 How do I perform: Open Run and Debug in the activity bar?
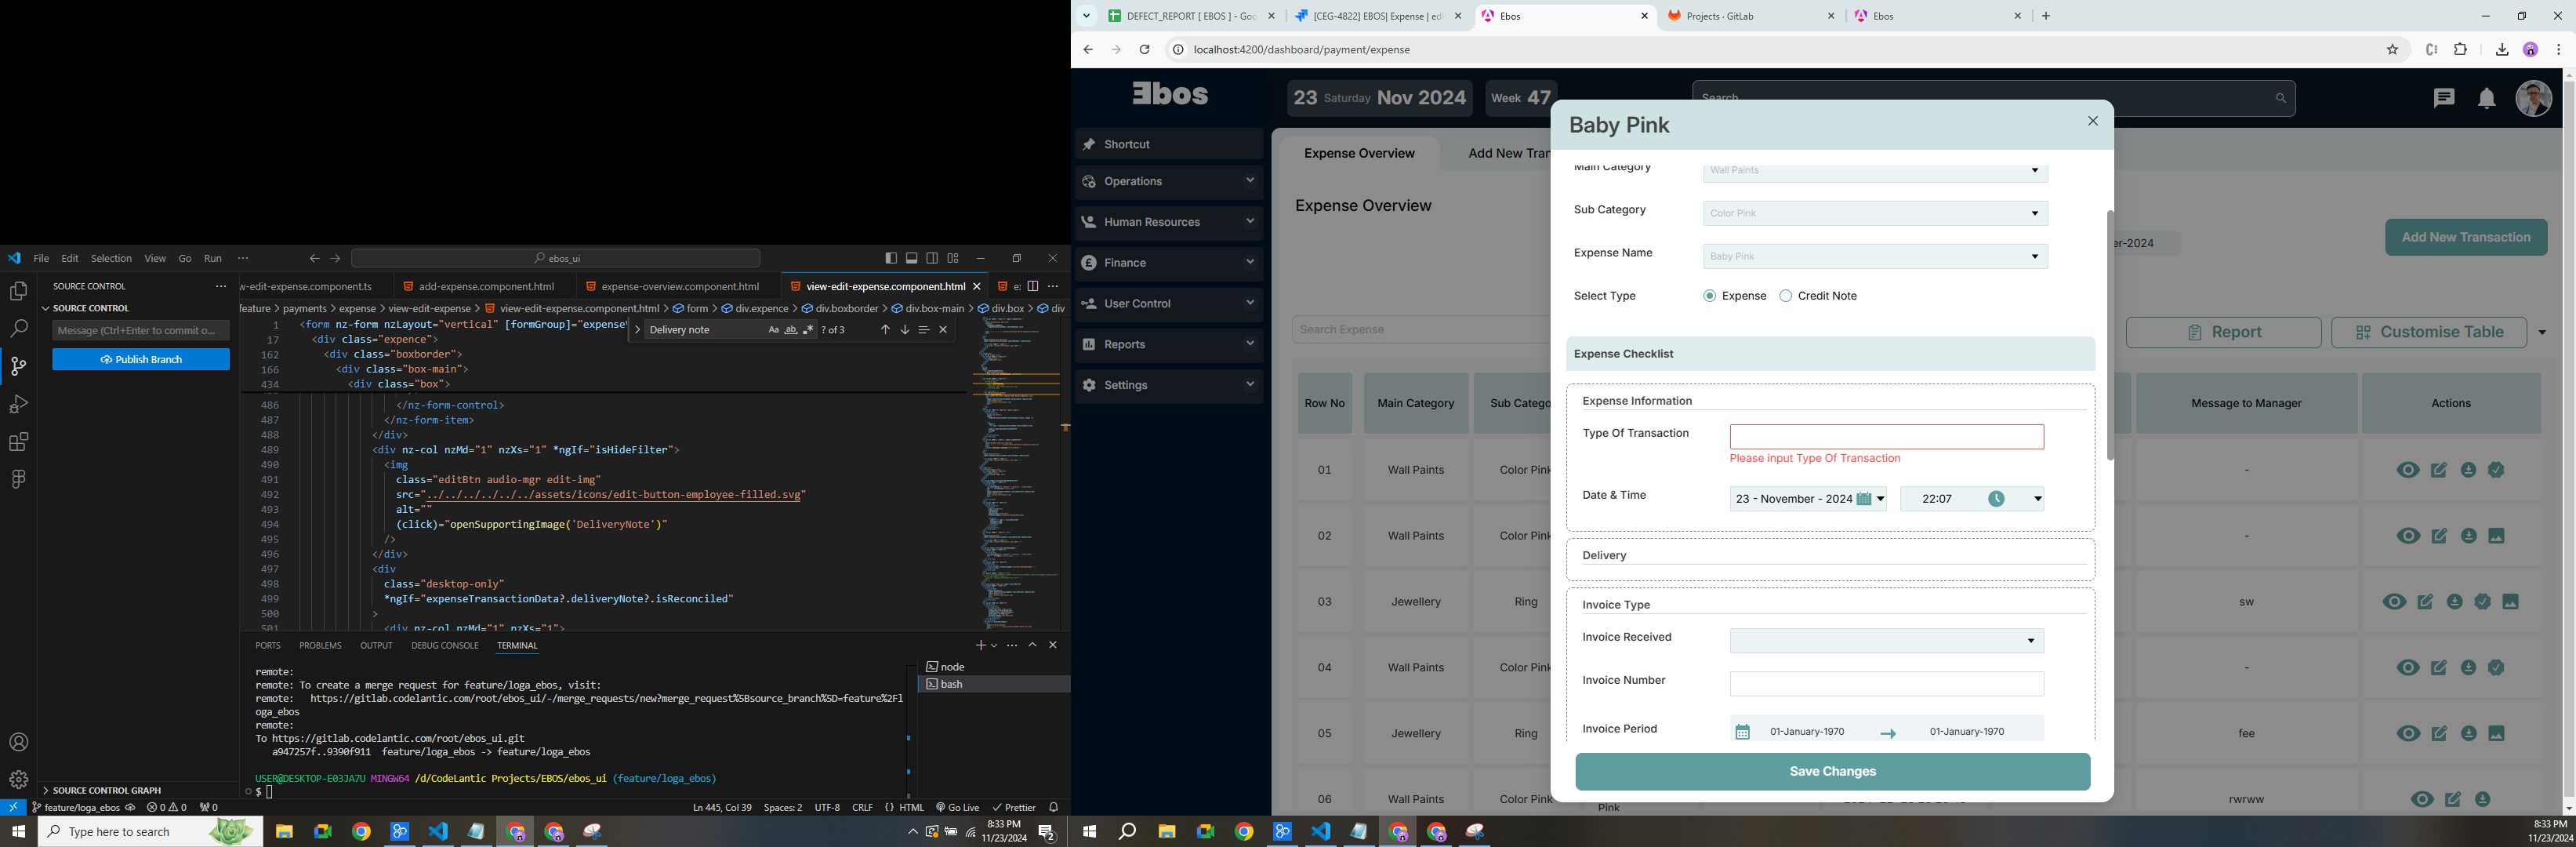coord(18,404)
